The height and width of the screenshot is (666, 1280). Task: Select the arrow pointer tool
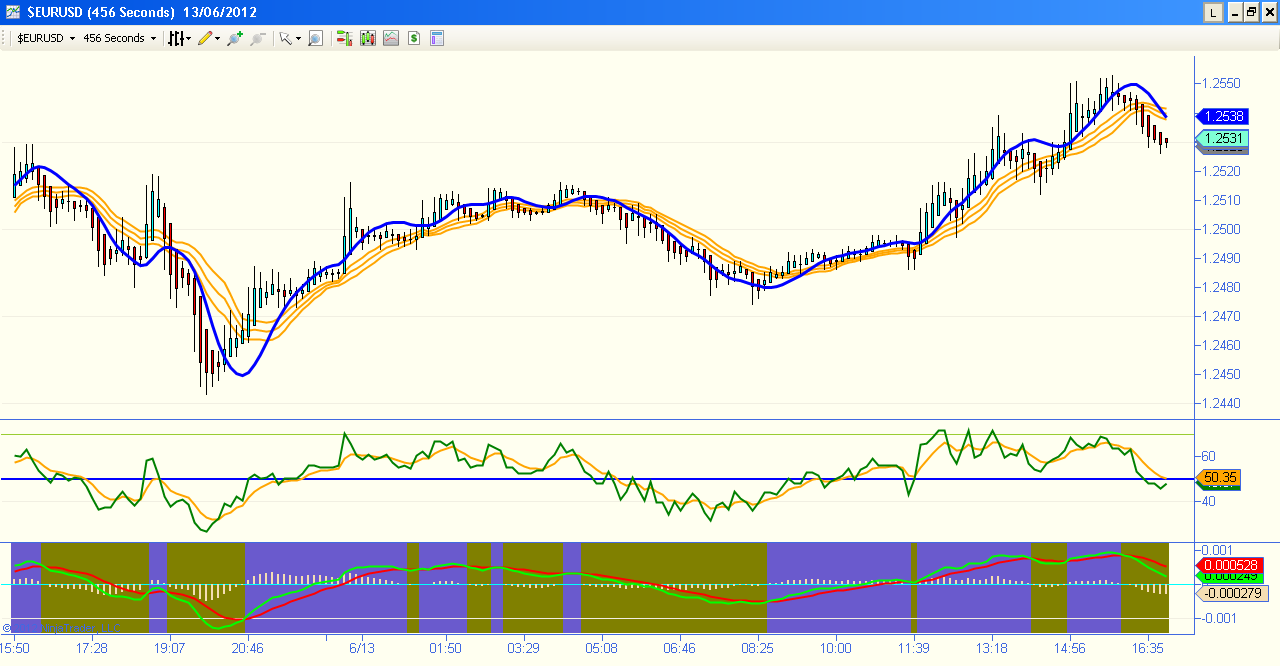285,38
